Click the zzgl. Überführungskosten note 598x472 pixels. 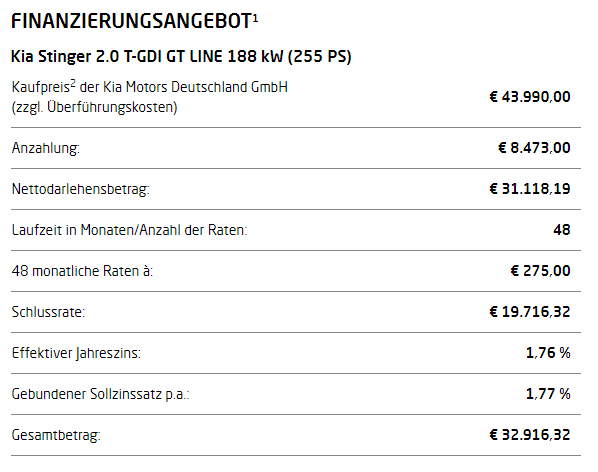pyautogui.click(x=95, y=107)
